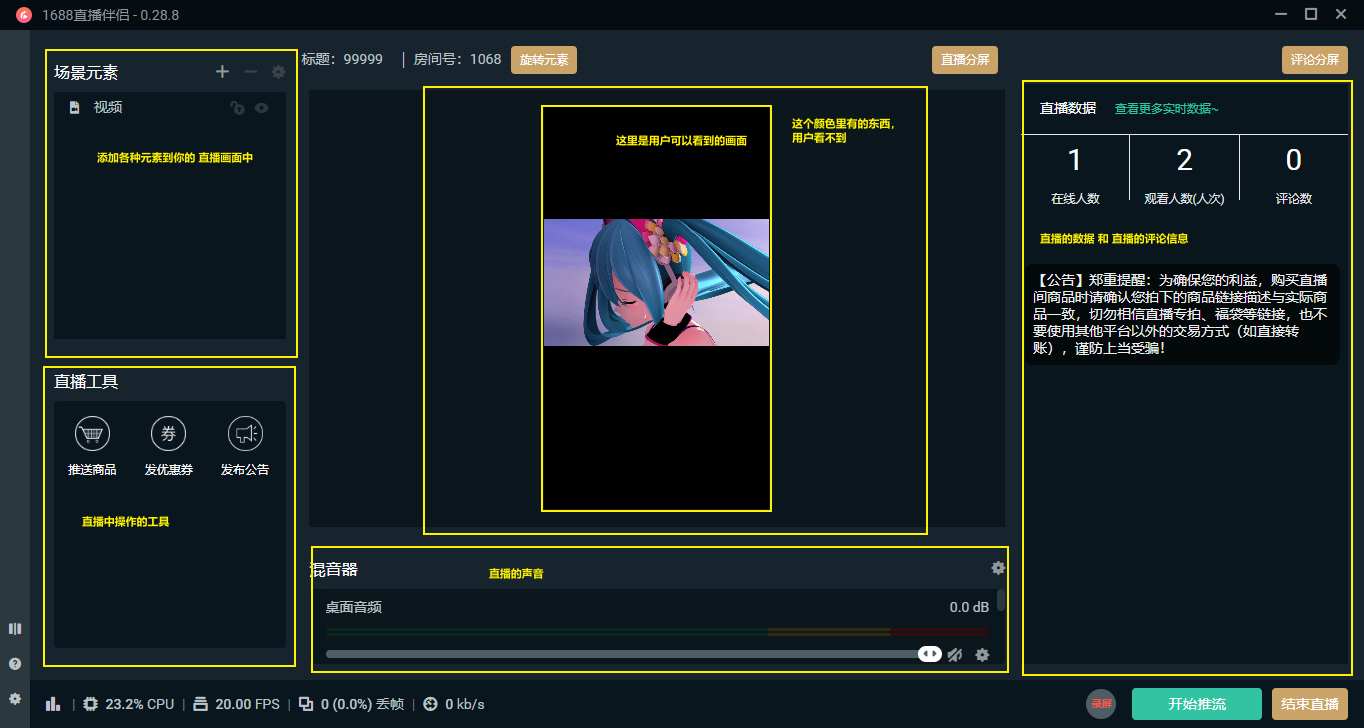Viewport: 1364px width, 728px height.
Task: Click the 录屏 screen record badge
Action: pos(1100,704)
